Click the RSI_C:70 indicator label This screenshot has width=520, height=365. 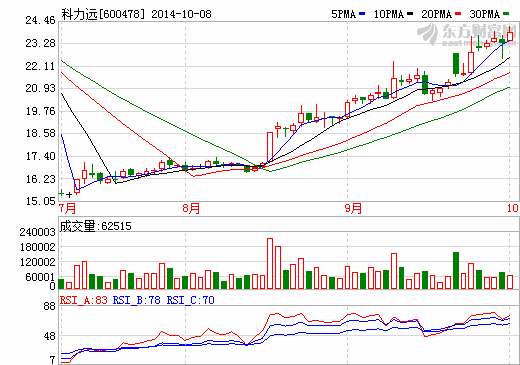[190, 300]
